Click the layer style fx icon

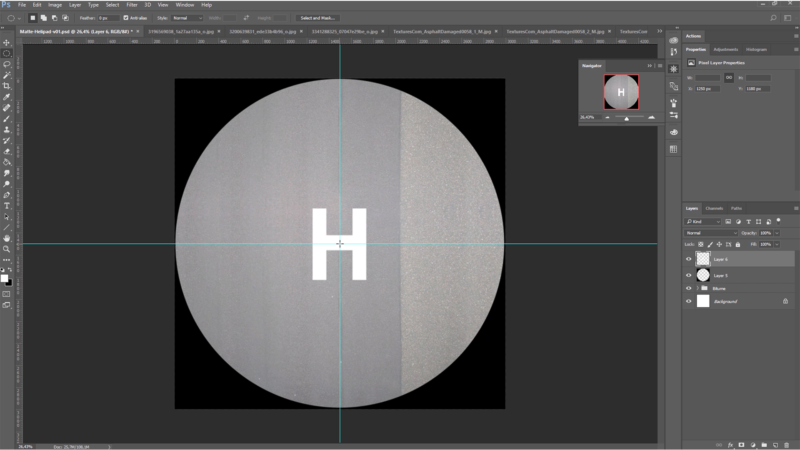pos(730,445)
